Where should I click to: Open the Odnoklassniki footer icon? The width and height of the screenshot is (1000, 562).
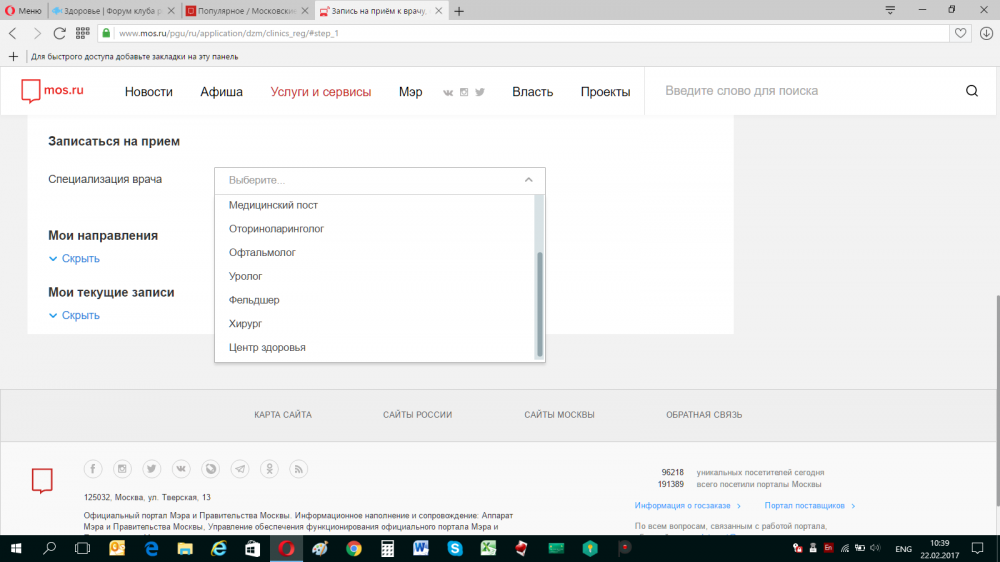pos(269,469)
